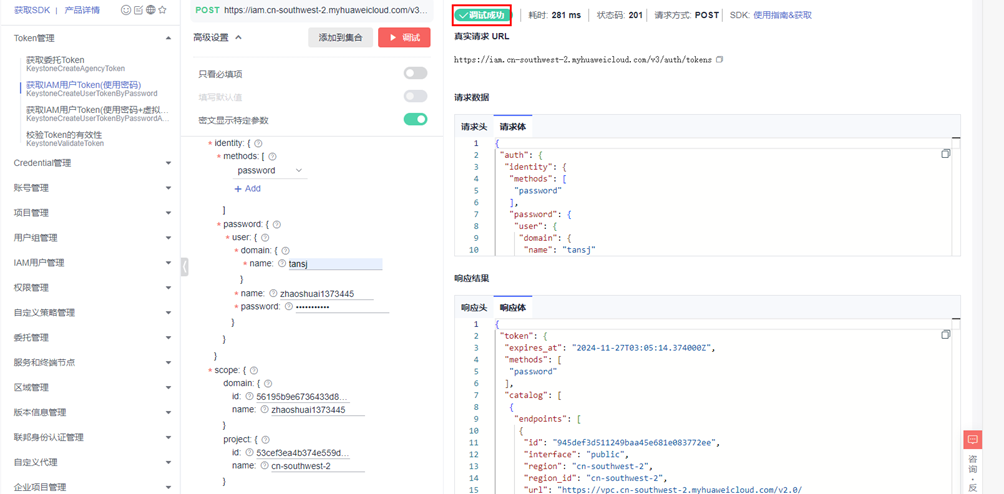Switch to 请求头 request header tab
The width and height of the screenshot is (1004, 494).
[x=474, y=127]
